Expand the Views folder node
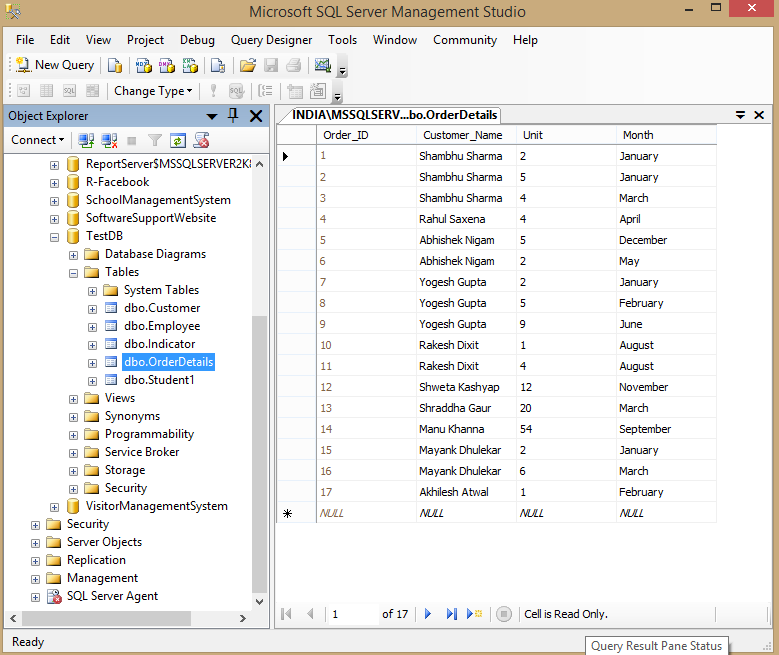The height and width of the screenshot is (655, 779). tap(74, 398)
